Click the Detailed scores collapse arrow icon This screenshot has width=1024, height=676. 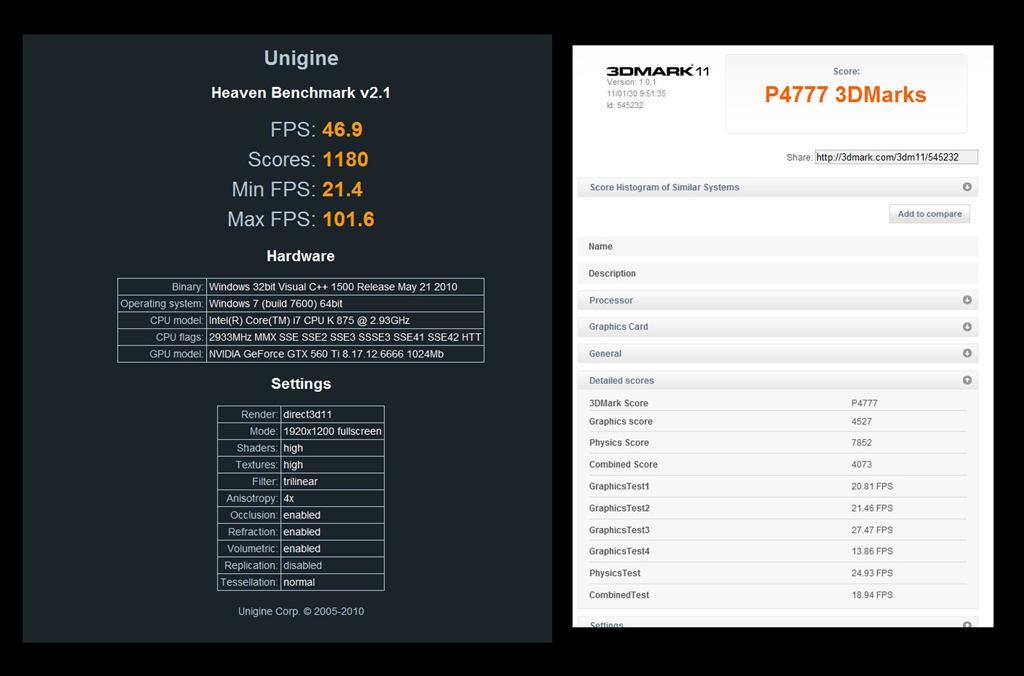(967, 380)
